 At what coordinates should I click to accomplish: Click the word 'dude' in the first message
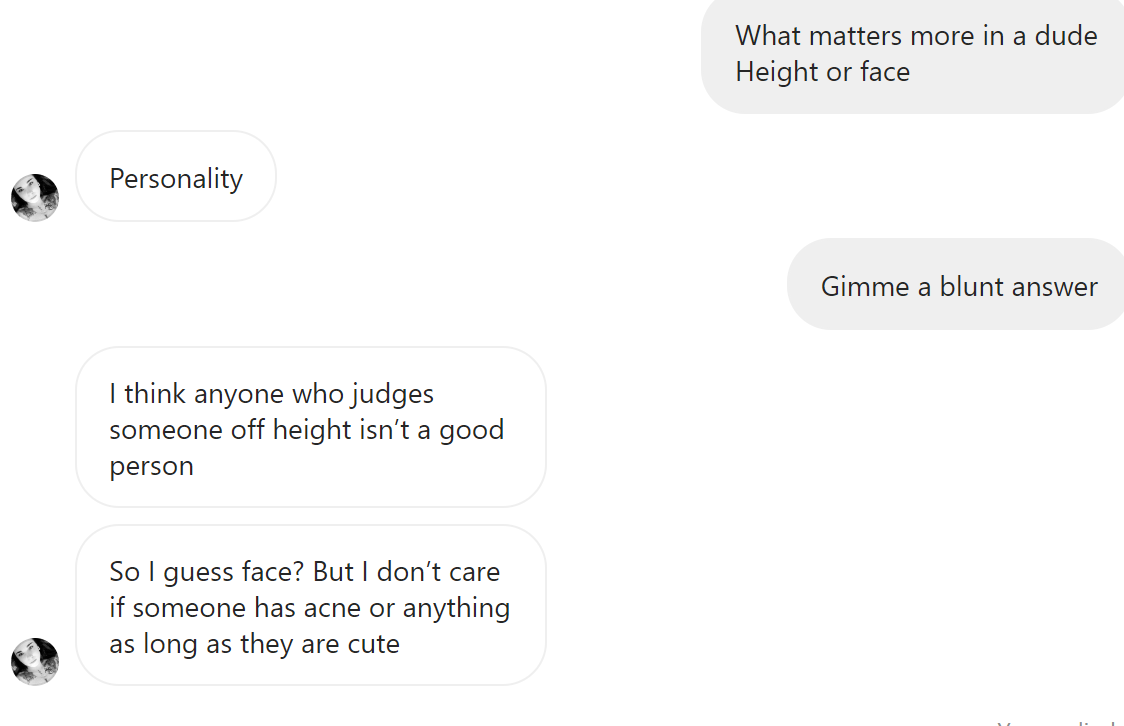1066,36
